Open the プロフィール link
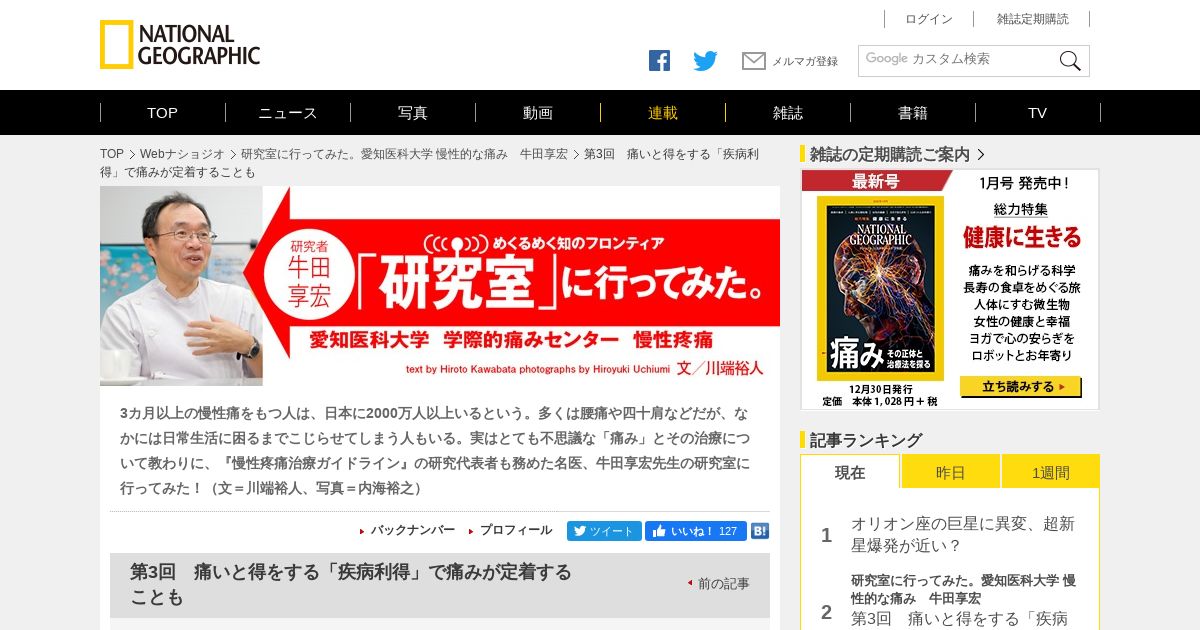This screenshot has height=630, width=1200. [x=516, y=530]
